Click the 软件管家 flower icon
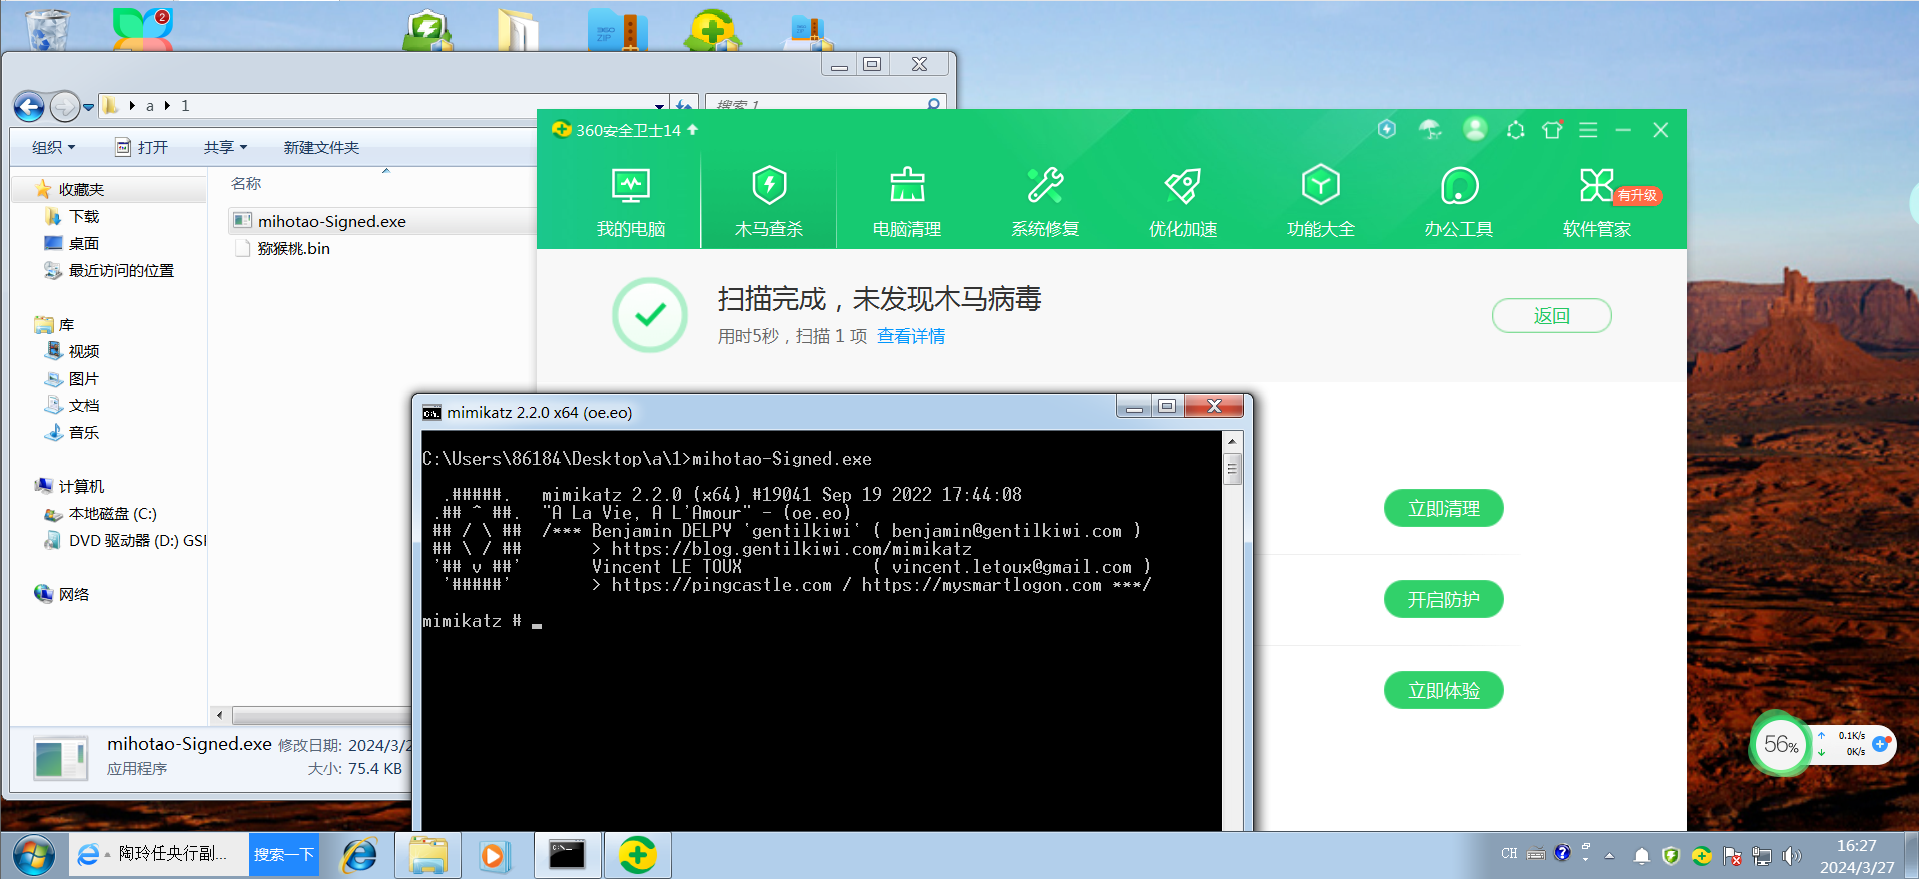Screen dimensions: 1919x879 [x=1596, y=186]
